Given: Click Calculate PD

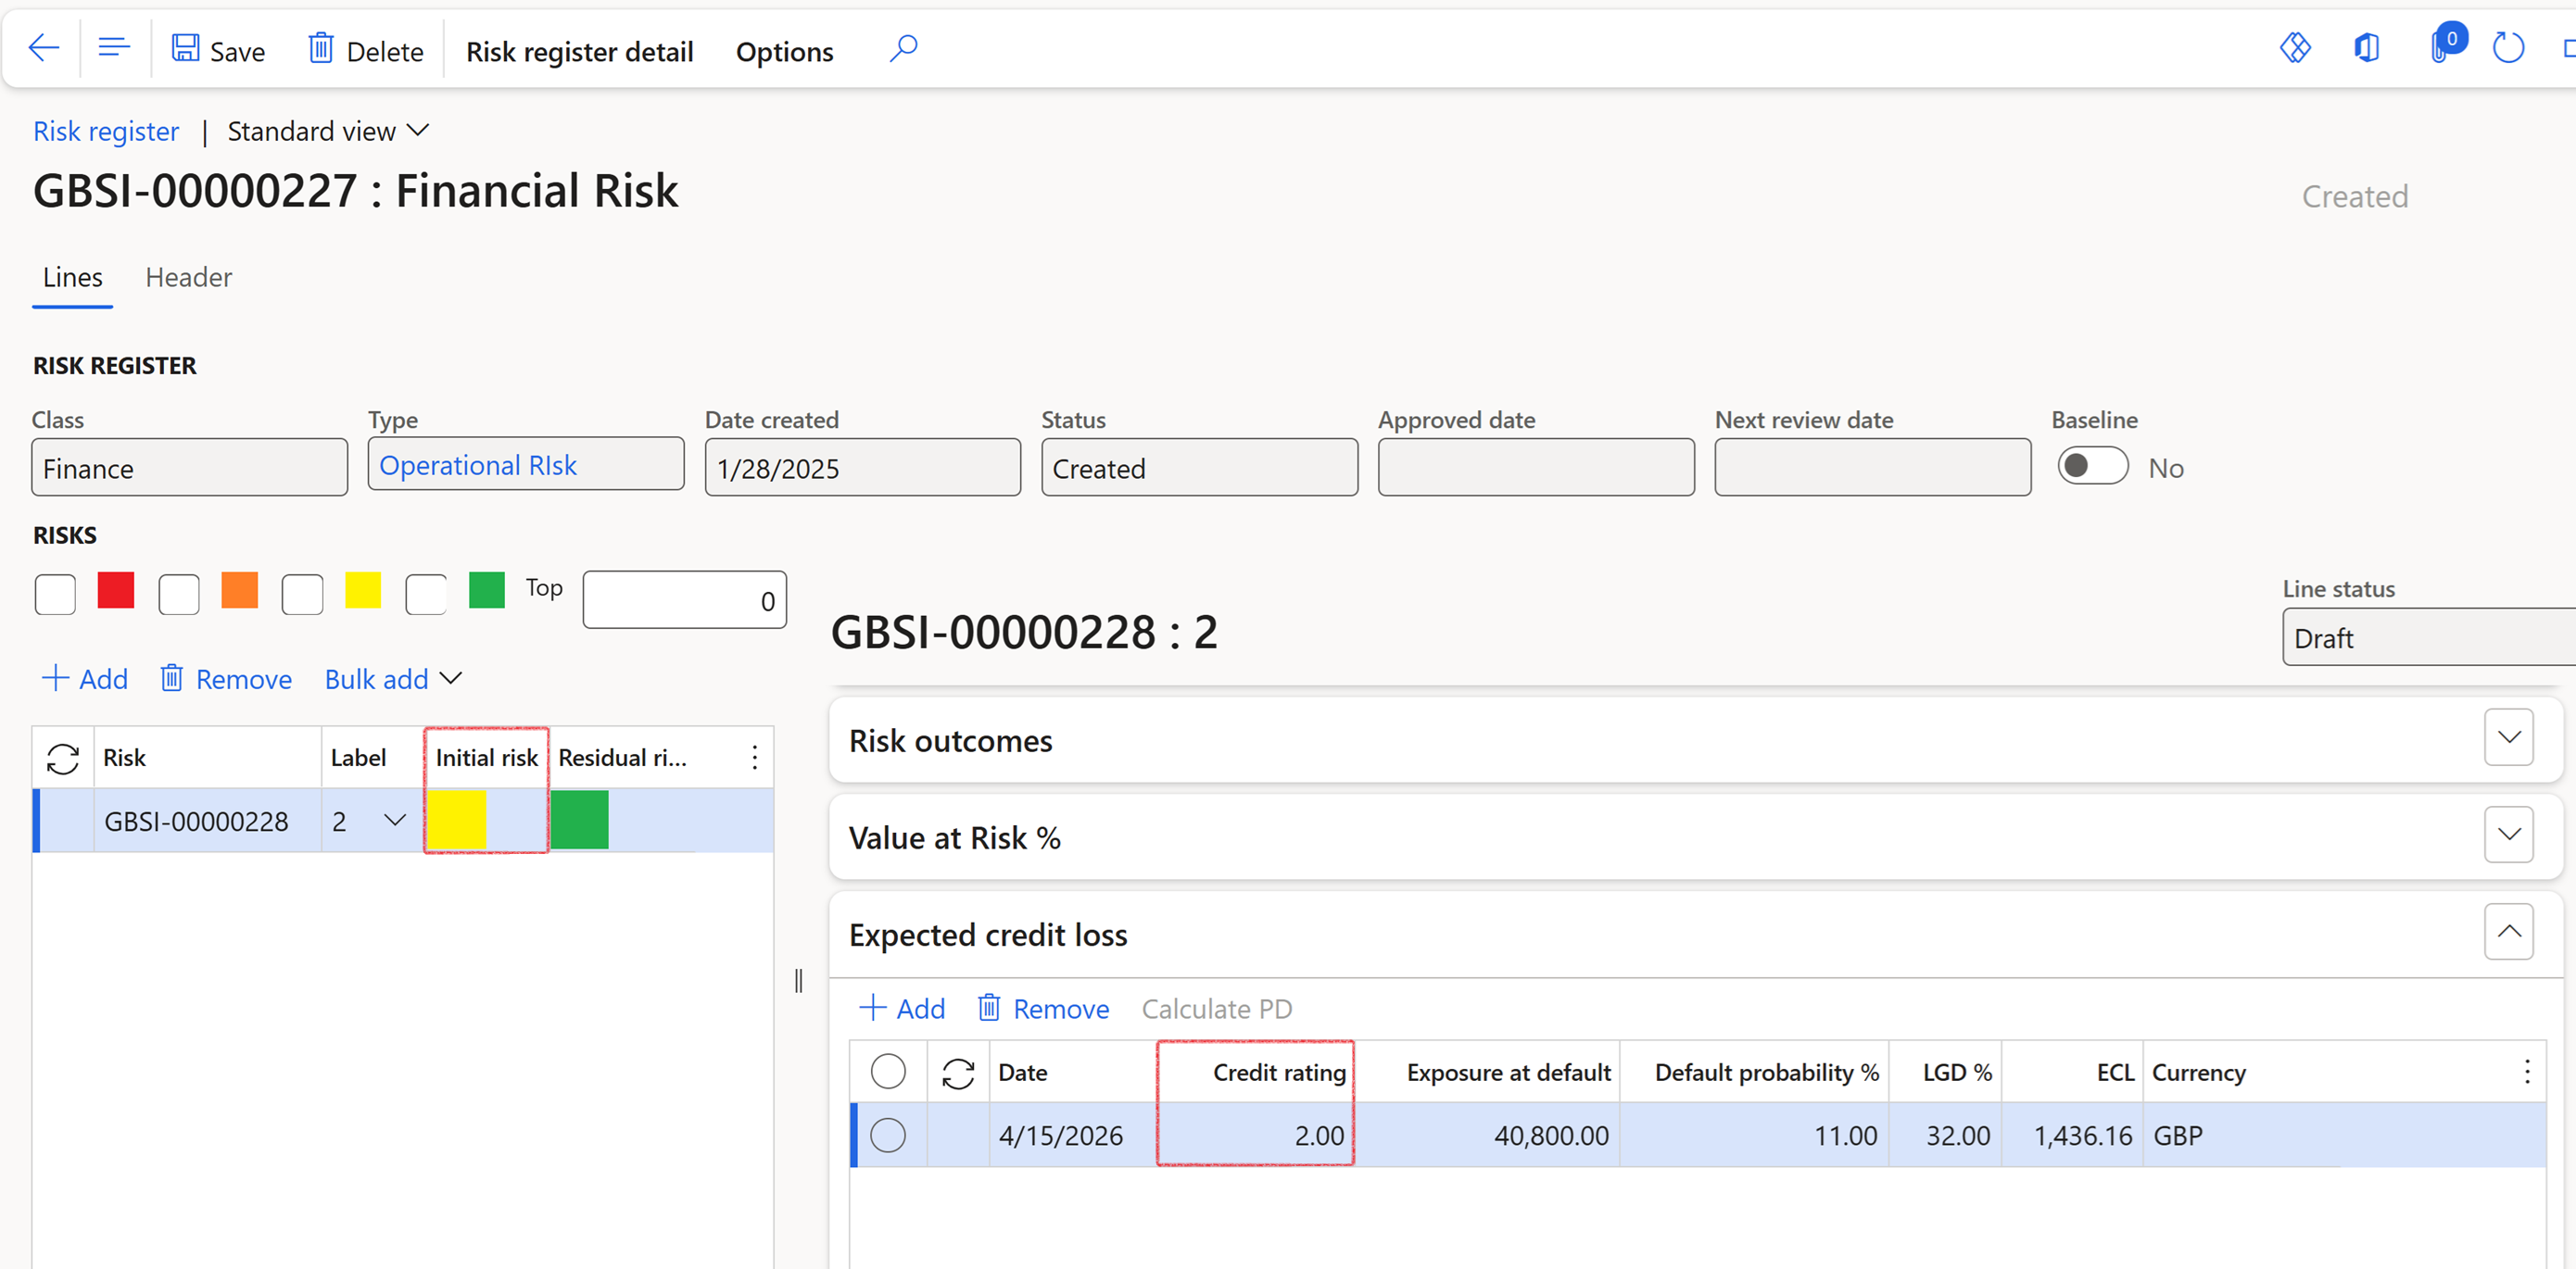Looking at the screenshot, I should 1216,1008.
